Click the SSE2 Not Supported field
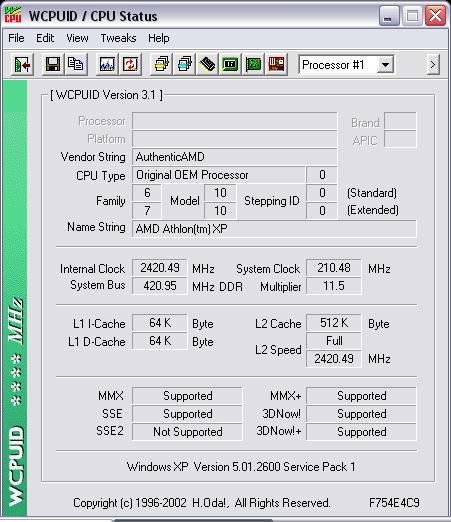The image size is (451, 522). click(187, 432)
